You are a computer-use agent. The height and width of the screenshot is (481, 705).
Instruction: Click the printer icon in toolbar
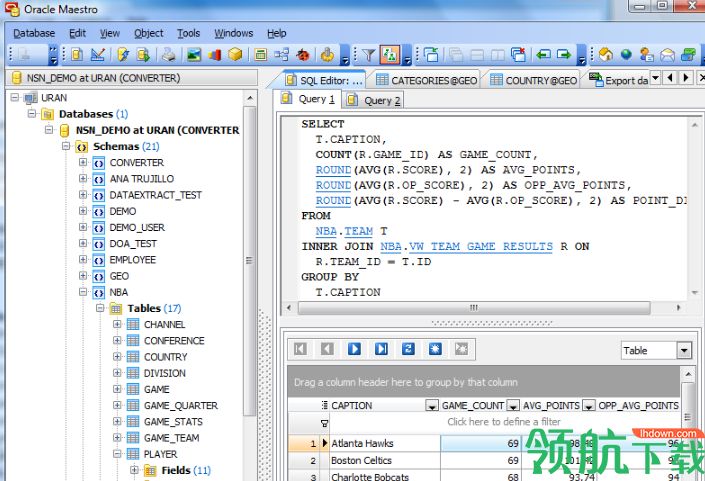click(168, 55)
